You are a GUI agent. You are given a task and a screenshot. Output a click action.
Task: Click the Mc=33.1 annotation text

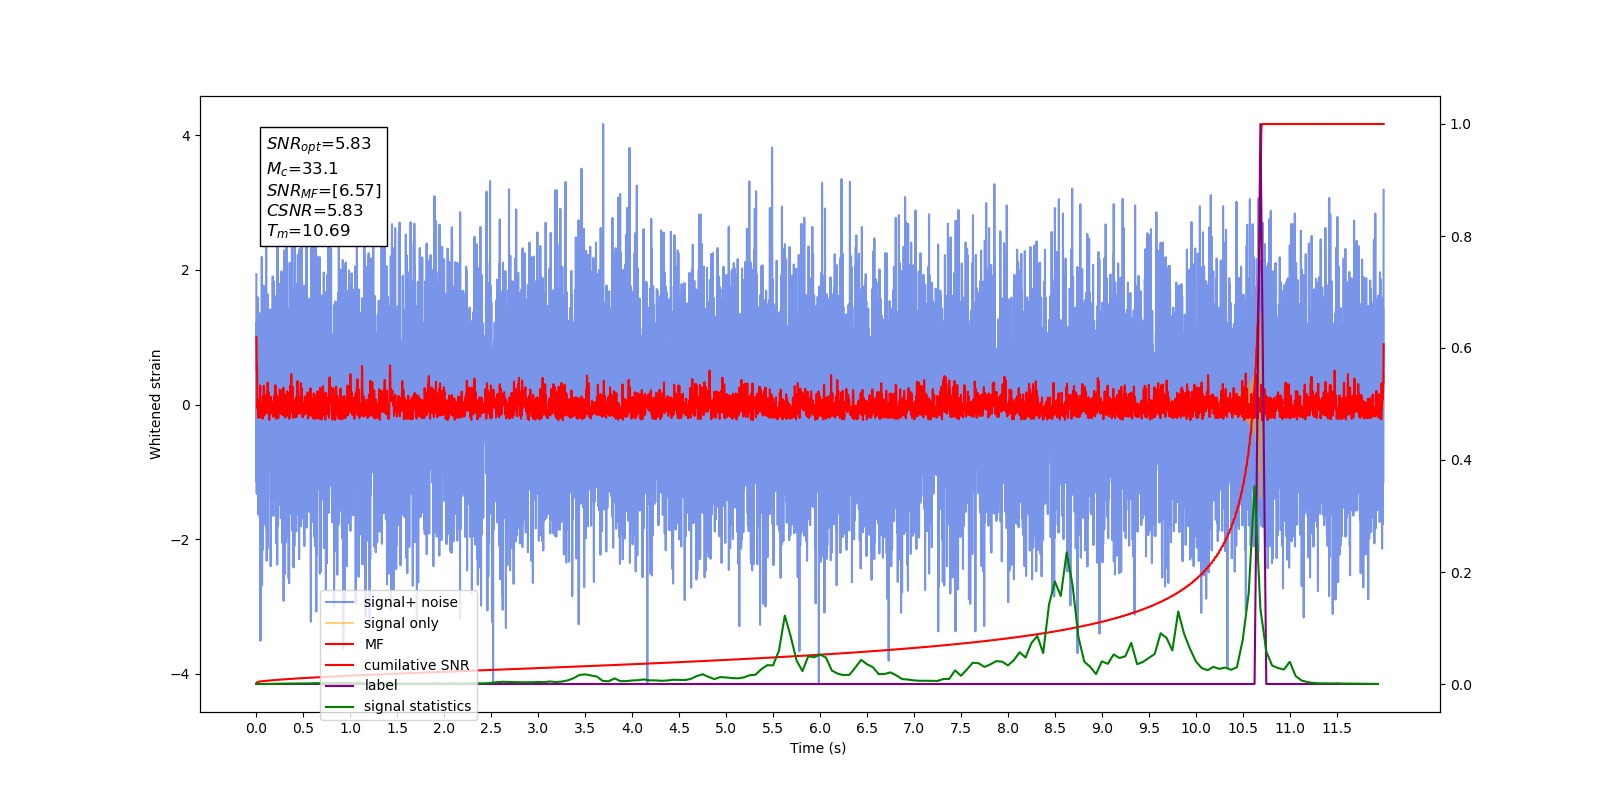click(302, 169)
